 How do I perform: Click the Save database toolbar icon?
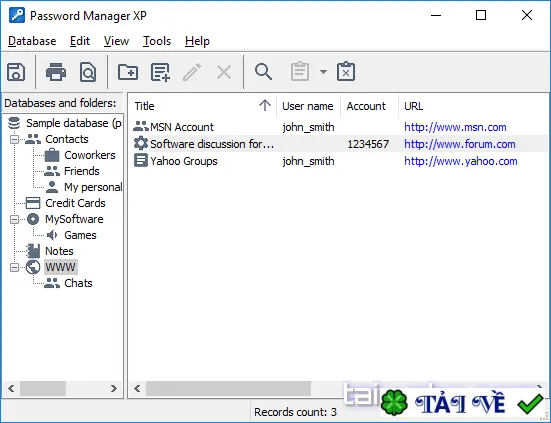[x=16, y=72]
